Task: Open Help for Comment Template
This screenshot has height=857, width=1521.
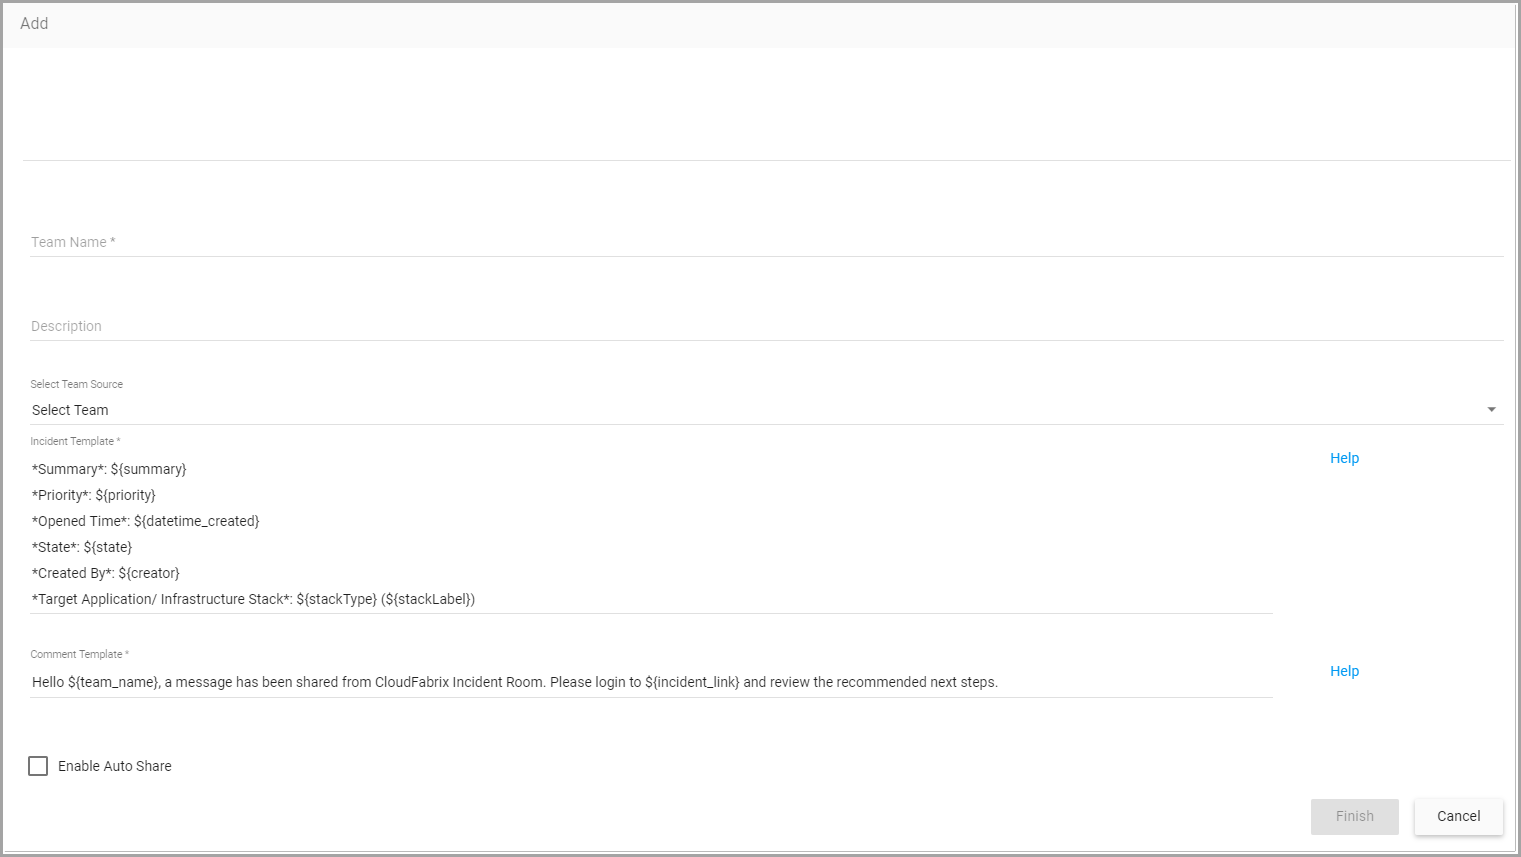Action: 1344,671
